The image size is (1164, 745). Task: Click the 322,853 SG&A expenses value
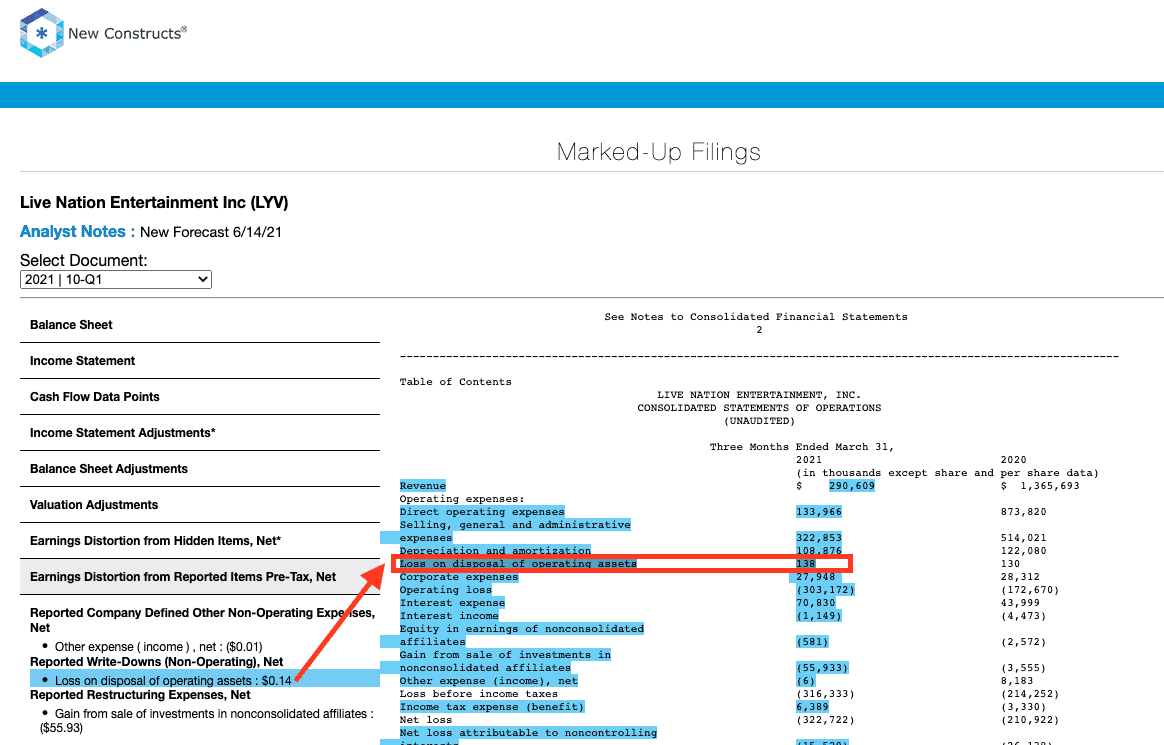pos(819,538)
